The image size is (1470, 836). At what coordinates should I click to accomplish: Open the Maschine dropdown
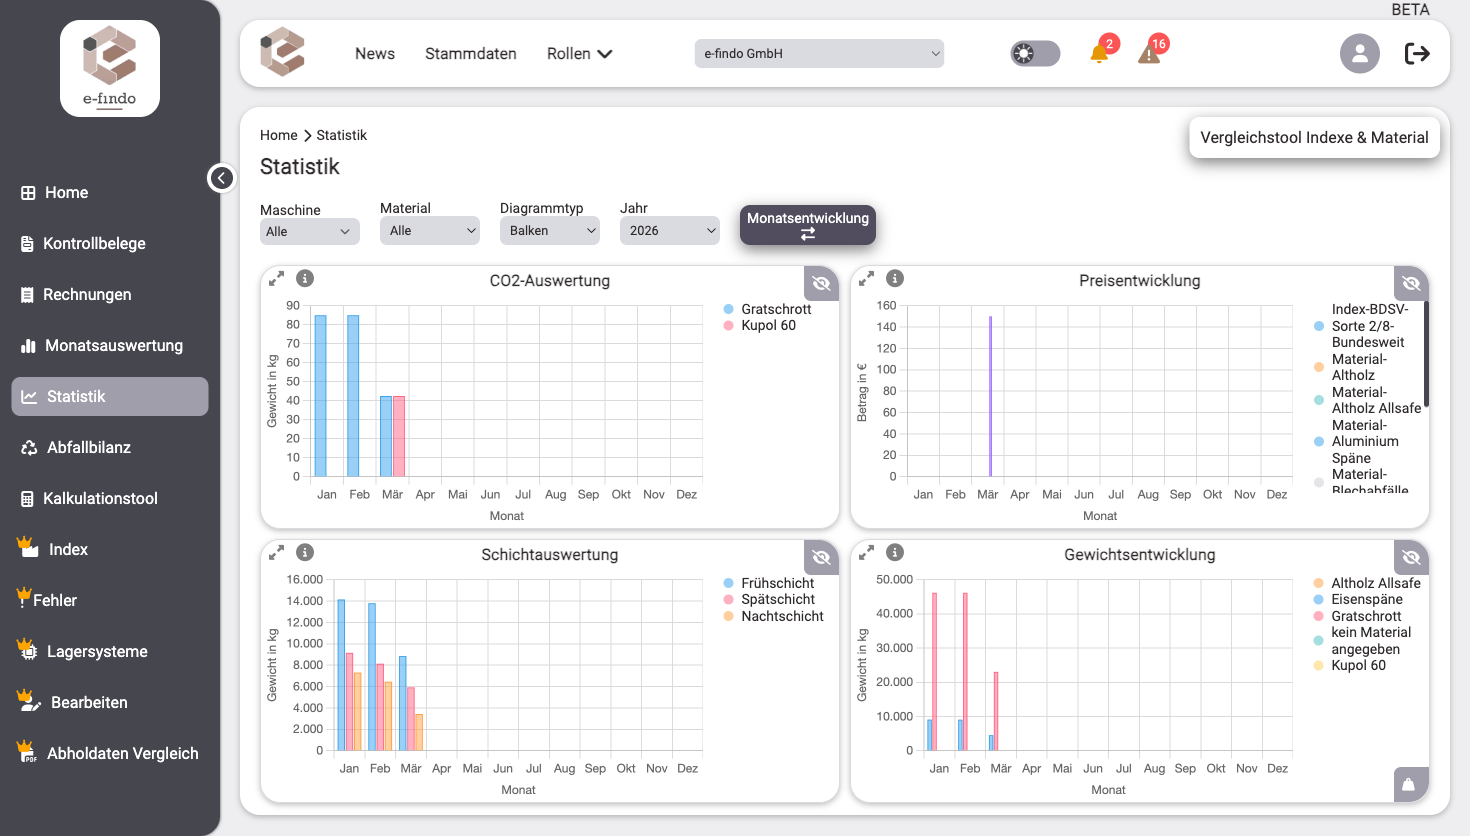pyautogui.click(x=309, y=231)
